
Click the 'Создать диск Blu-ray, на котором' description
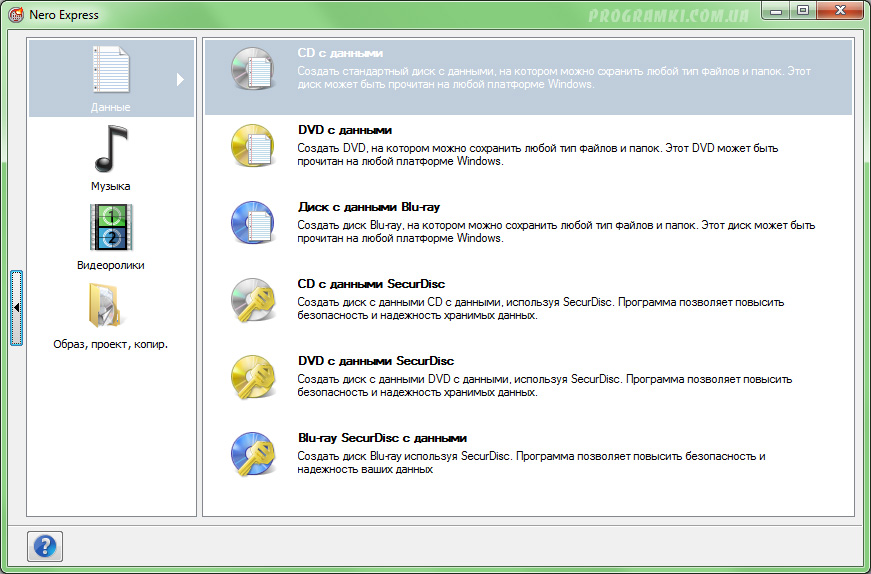click(x=556, y=232)
